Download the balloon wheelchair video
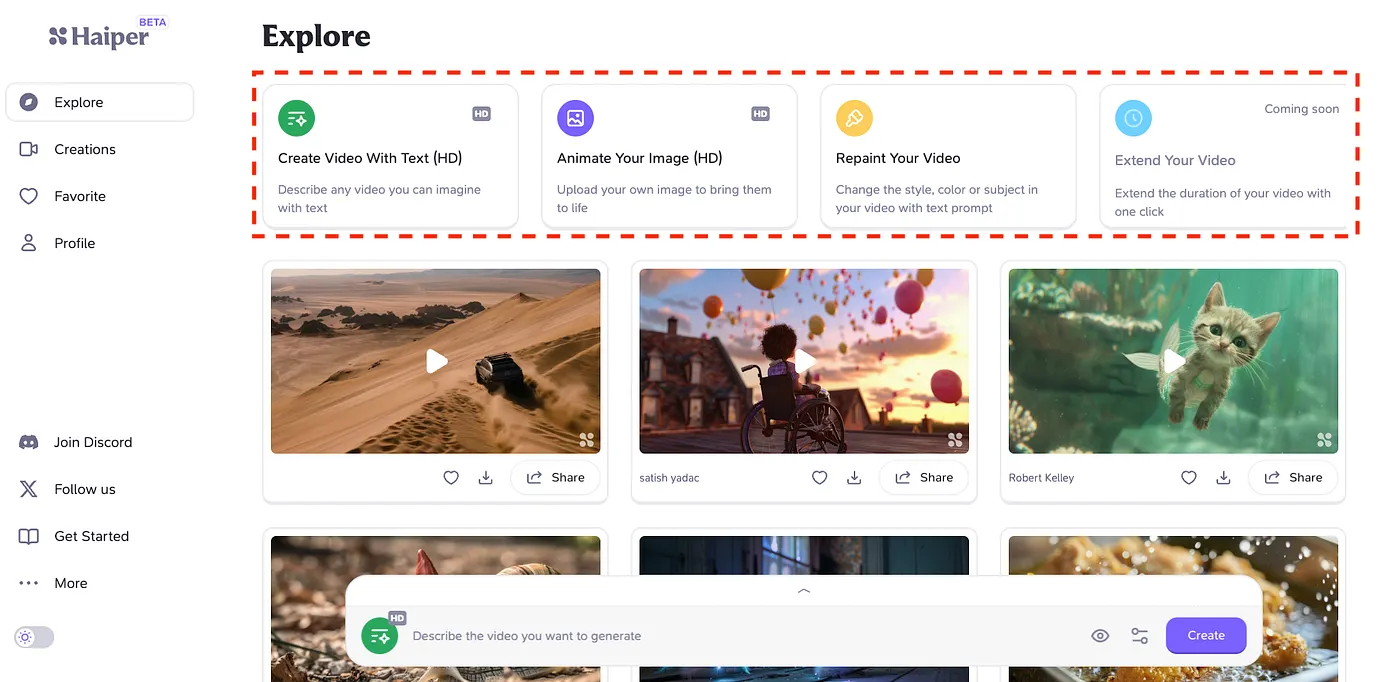Image resolution: width=1400 pixels, height=682 pixels. pos(854,478)
